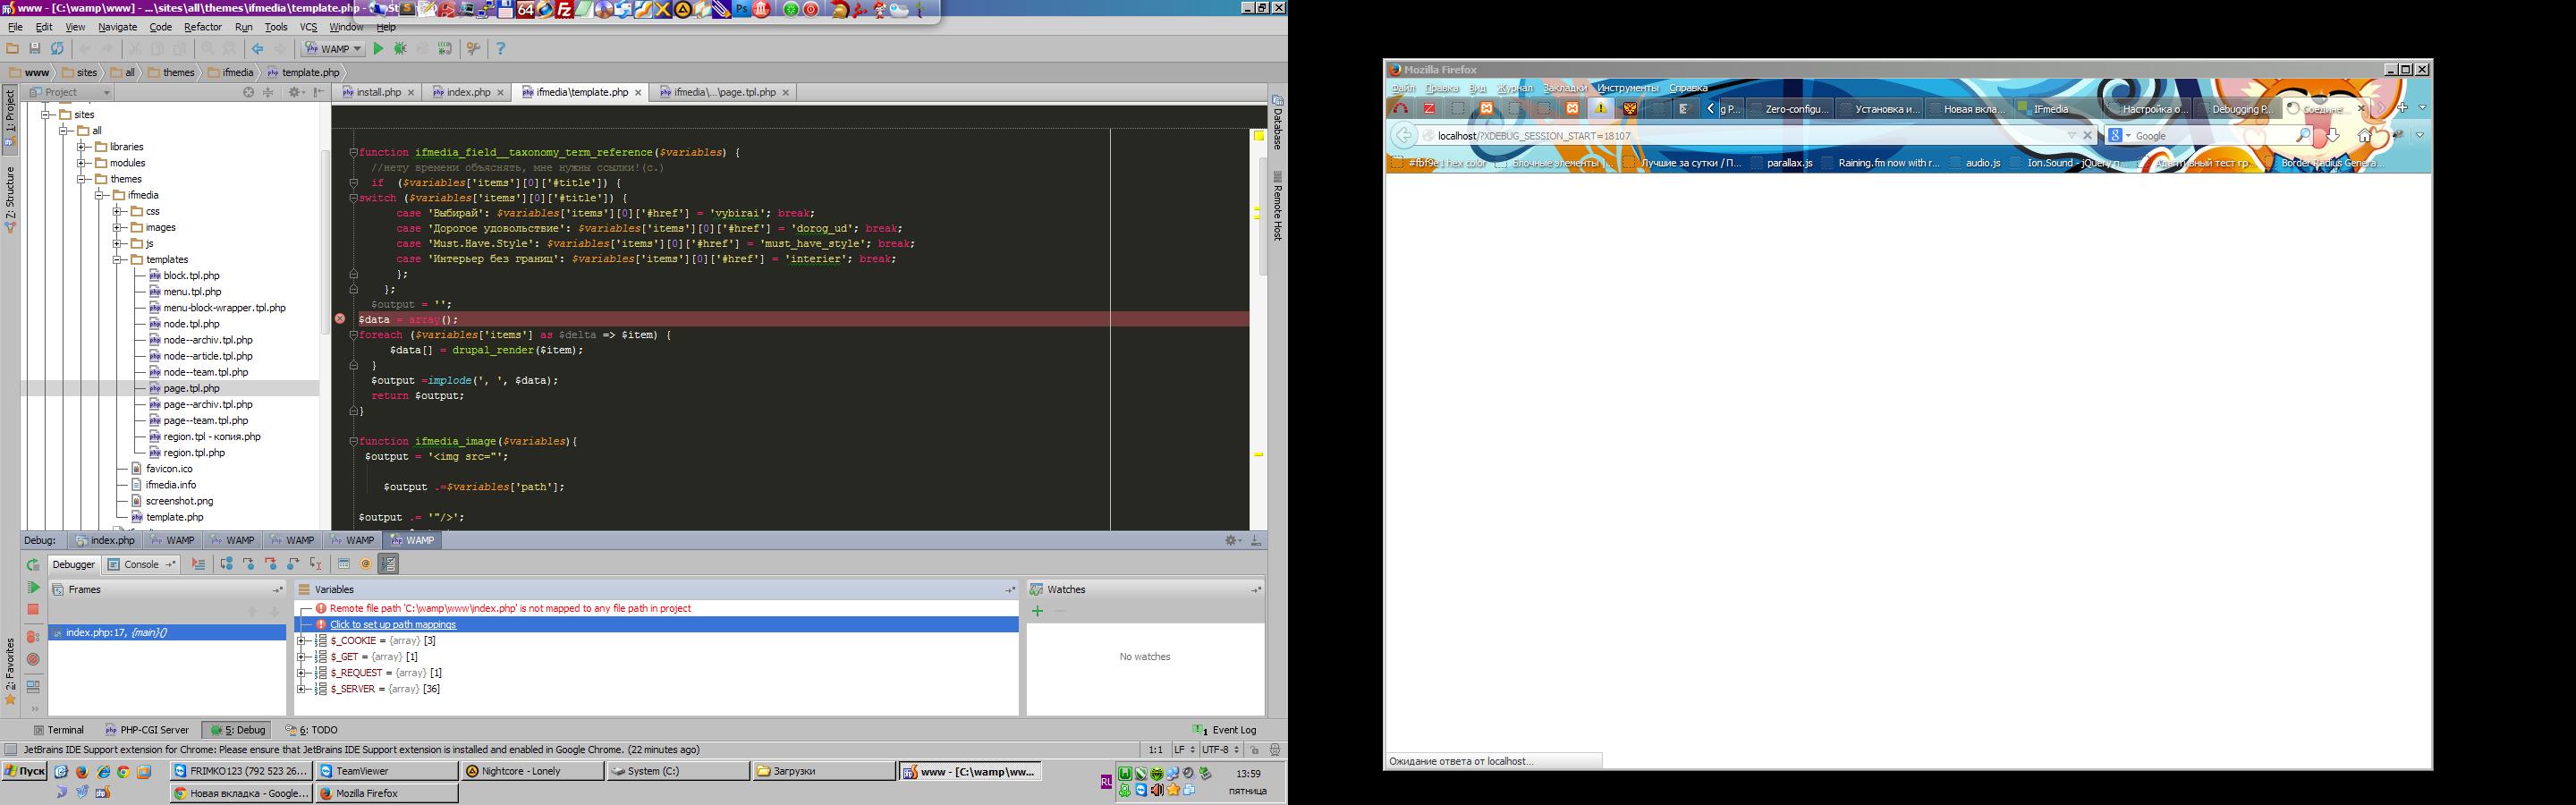Toggle the Mute Breakpoints button
Viewport: 2576px width, 805px height.
[x=33, y=659]
